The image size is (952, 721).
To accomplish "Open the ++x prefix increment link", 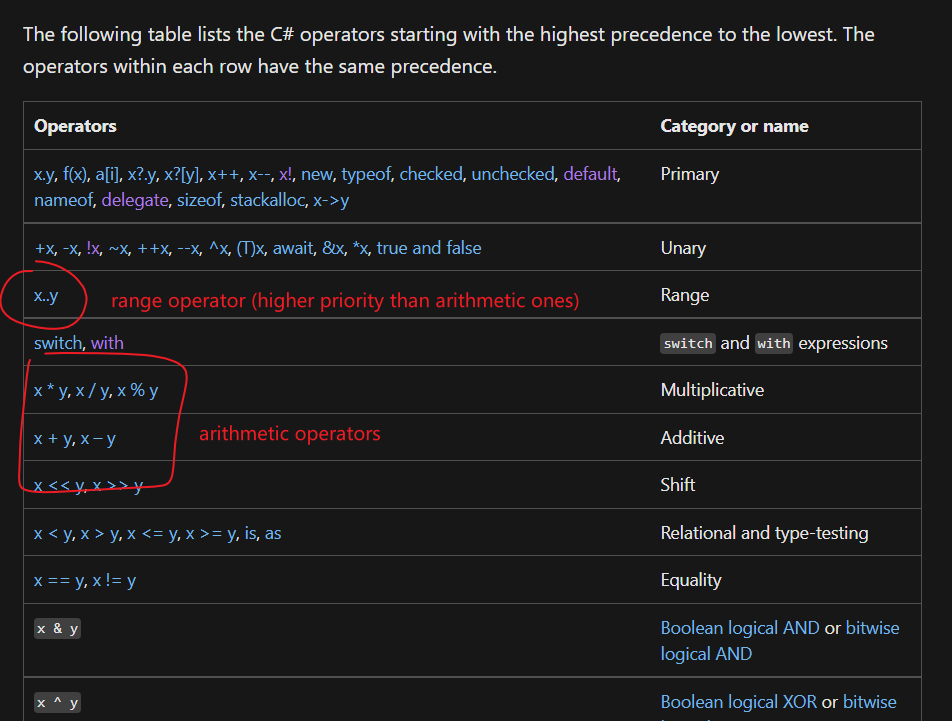I will coord(153,248).
